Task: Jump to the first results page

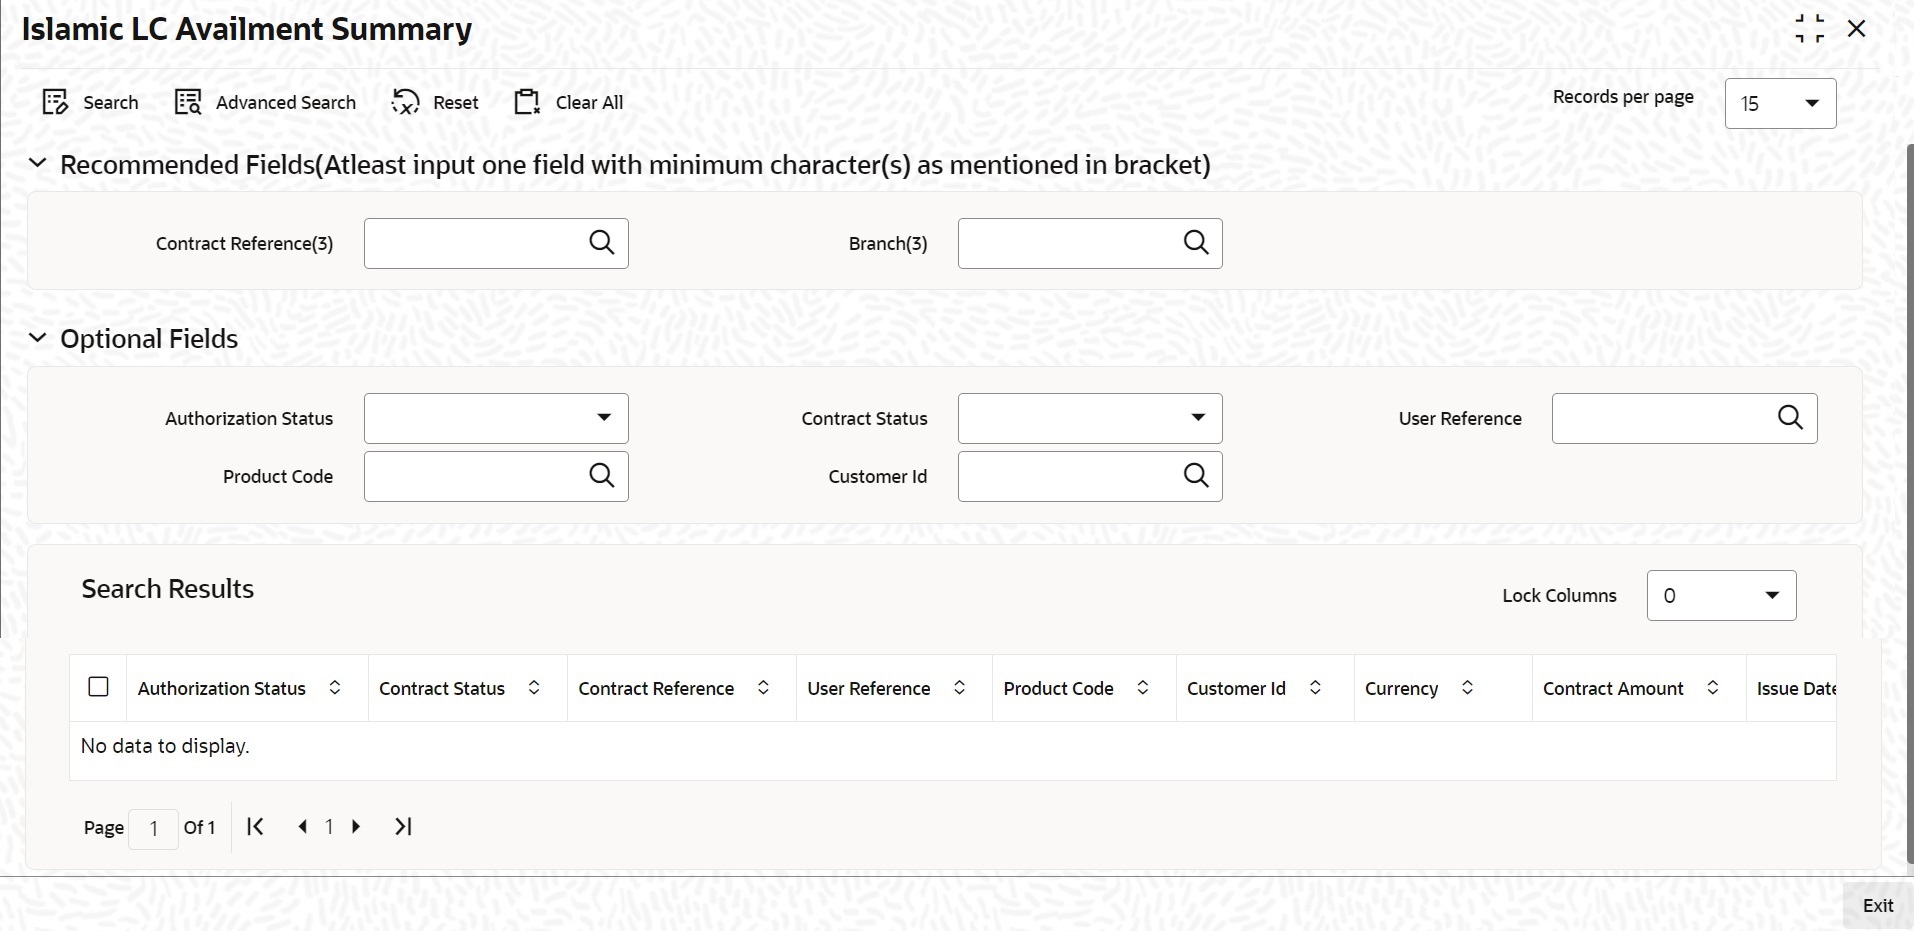Action: pyautogui.click(x=255, y=827)
